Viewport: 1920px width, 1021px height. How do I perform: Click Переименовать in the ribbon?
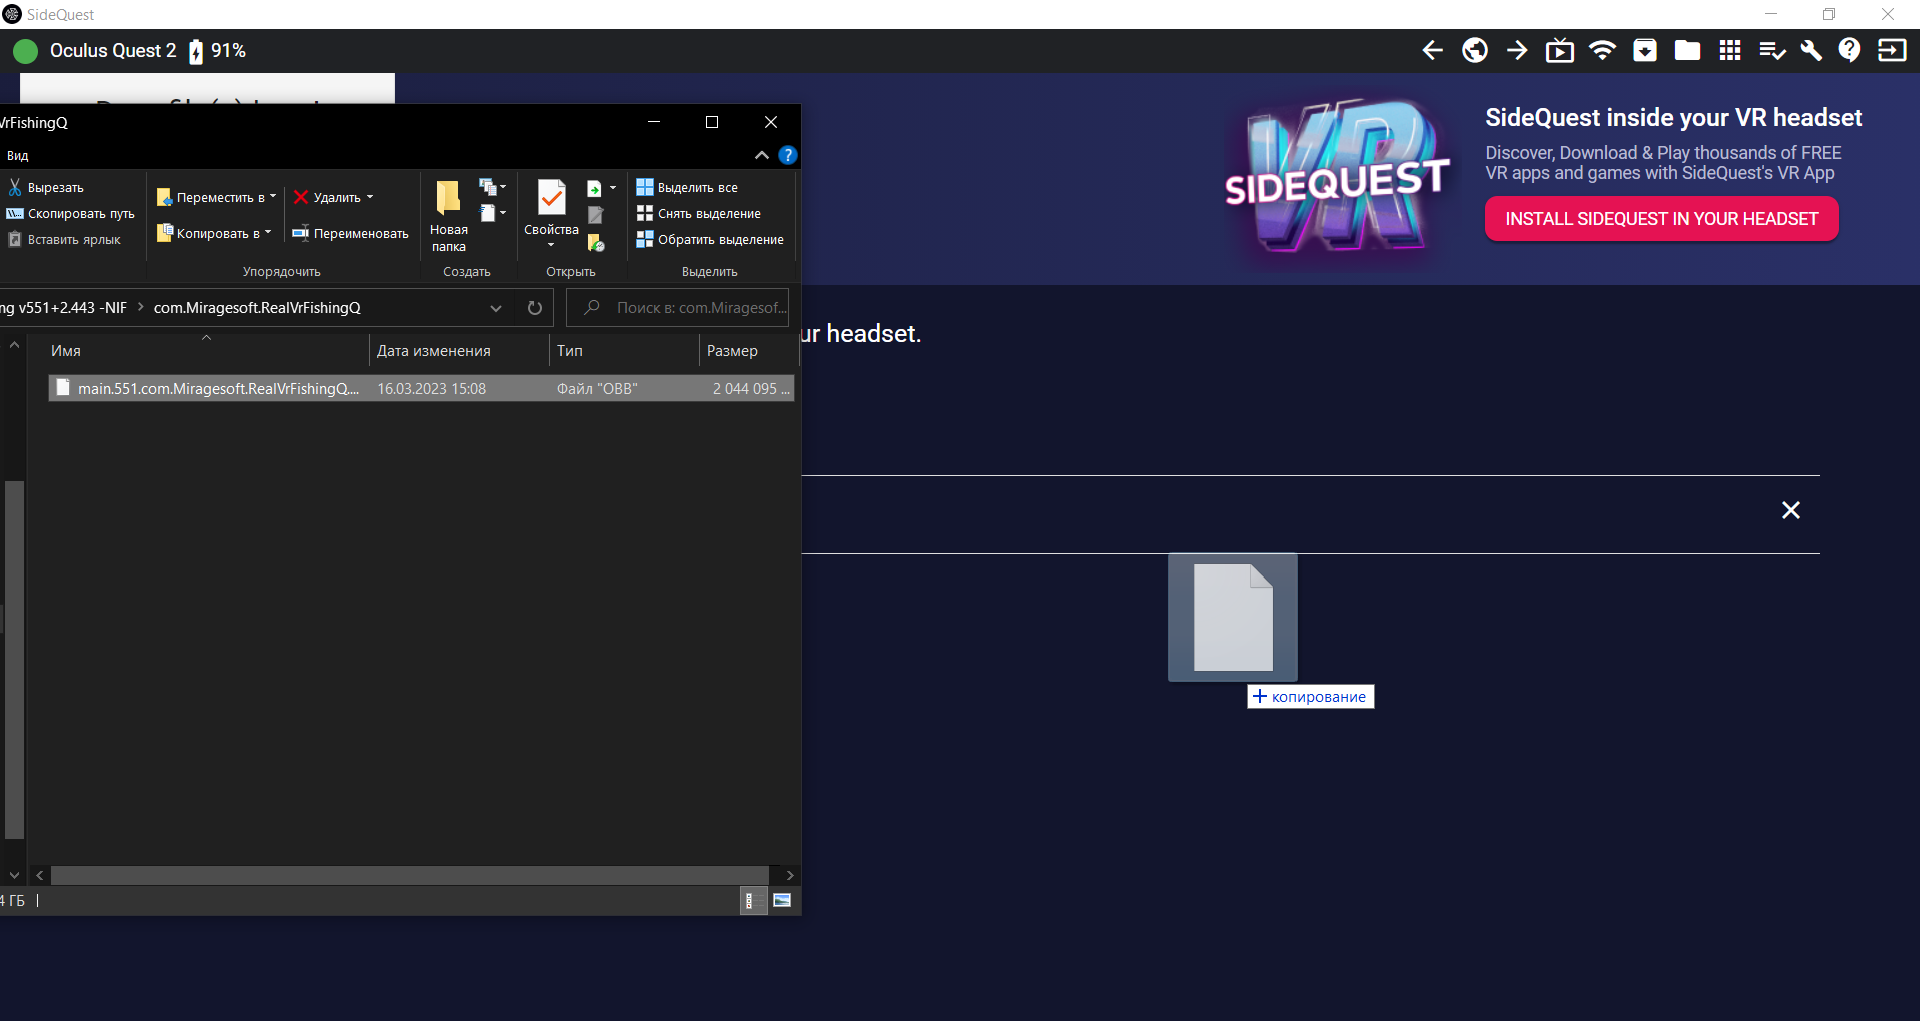pyautogui.click(x=350, y=233)
